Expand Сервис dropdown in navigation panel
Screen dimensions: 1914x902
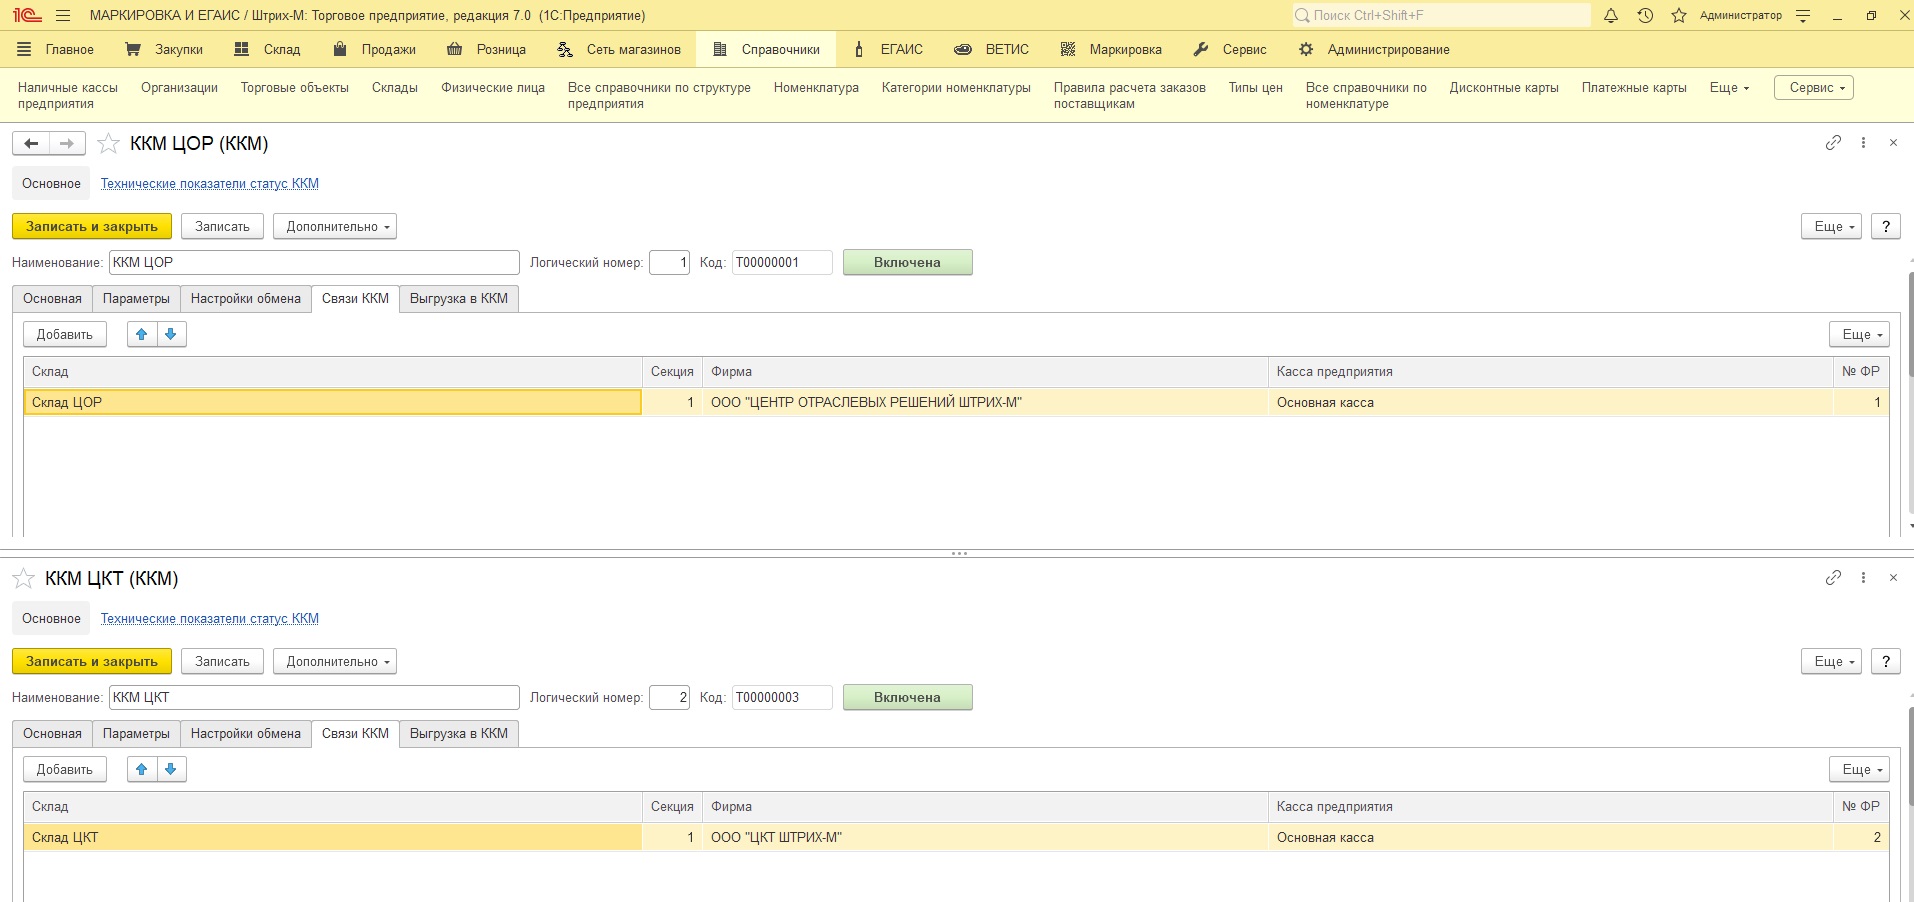1814,88
